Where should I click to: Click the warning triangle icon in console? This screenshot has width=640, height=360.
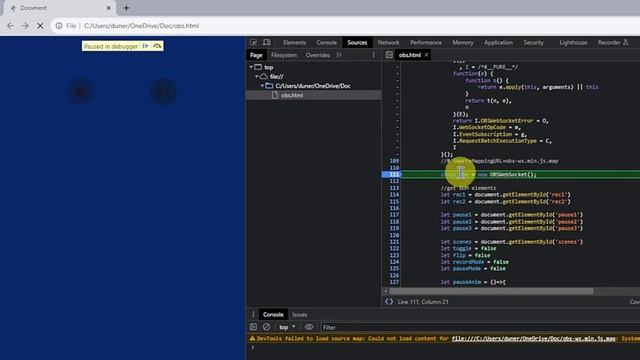coord(252,338)
